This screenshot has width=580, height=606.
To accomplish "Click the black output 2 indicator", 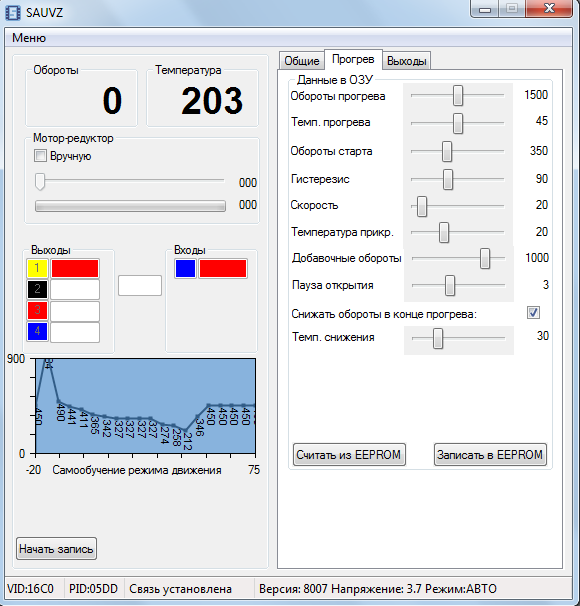I will click(x=37, y=289).
